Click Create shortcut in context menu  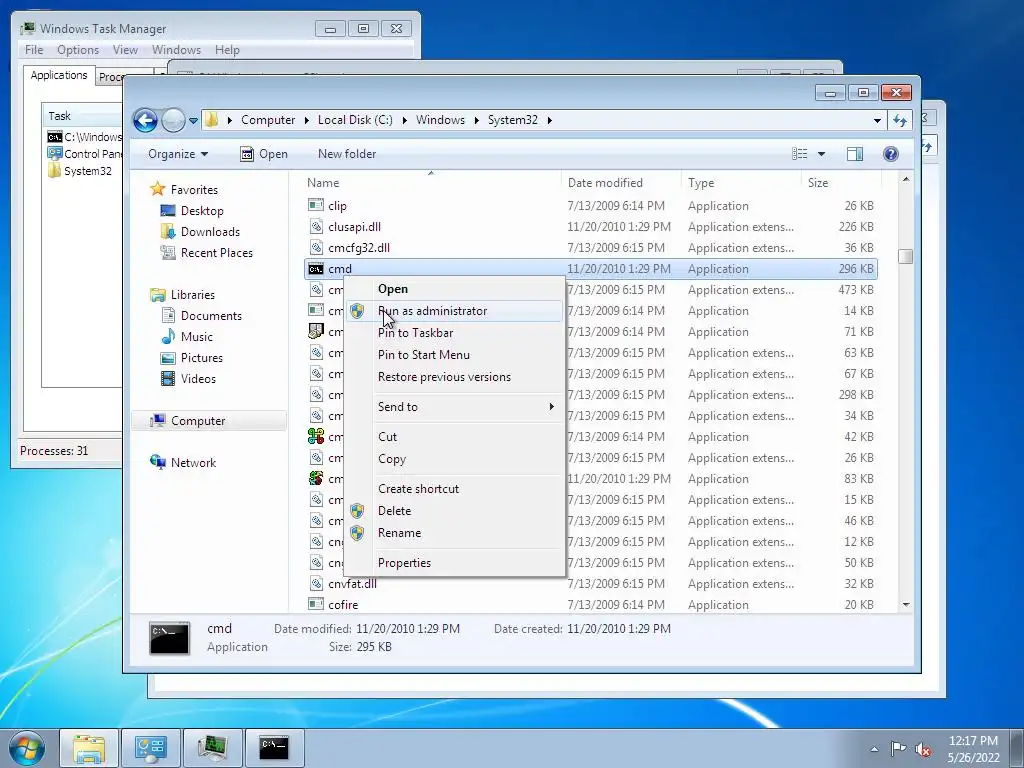click(x=455, y=489)
